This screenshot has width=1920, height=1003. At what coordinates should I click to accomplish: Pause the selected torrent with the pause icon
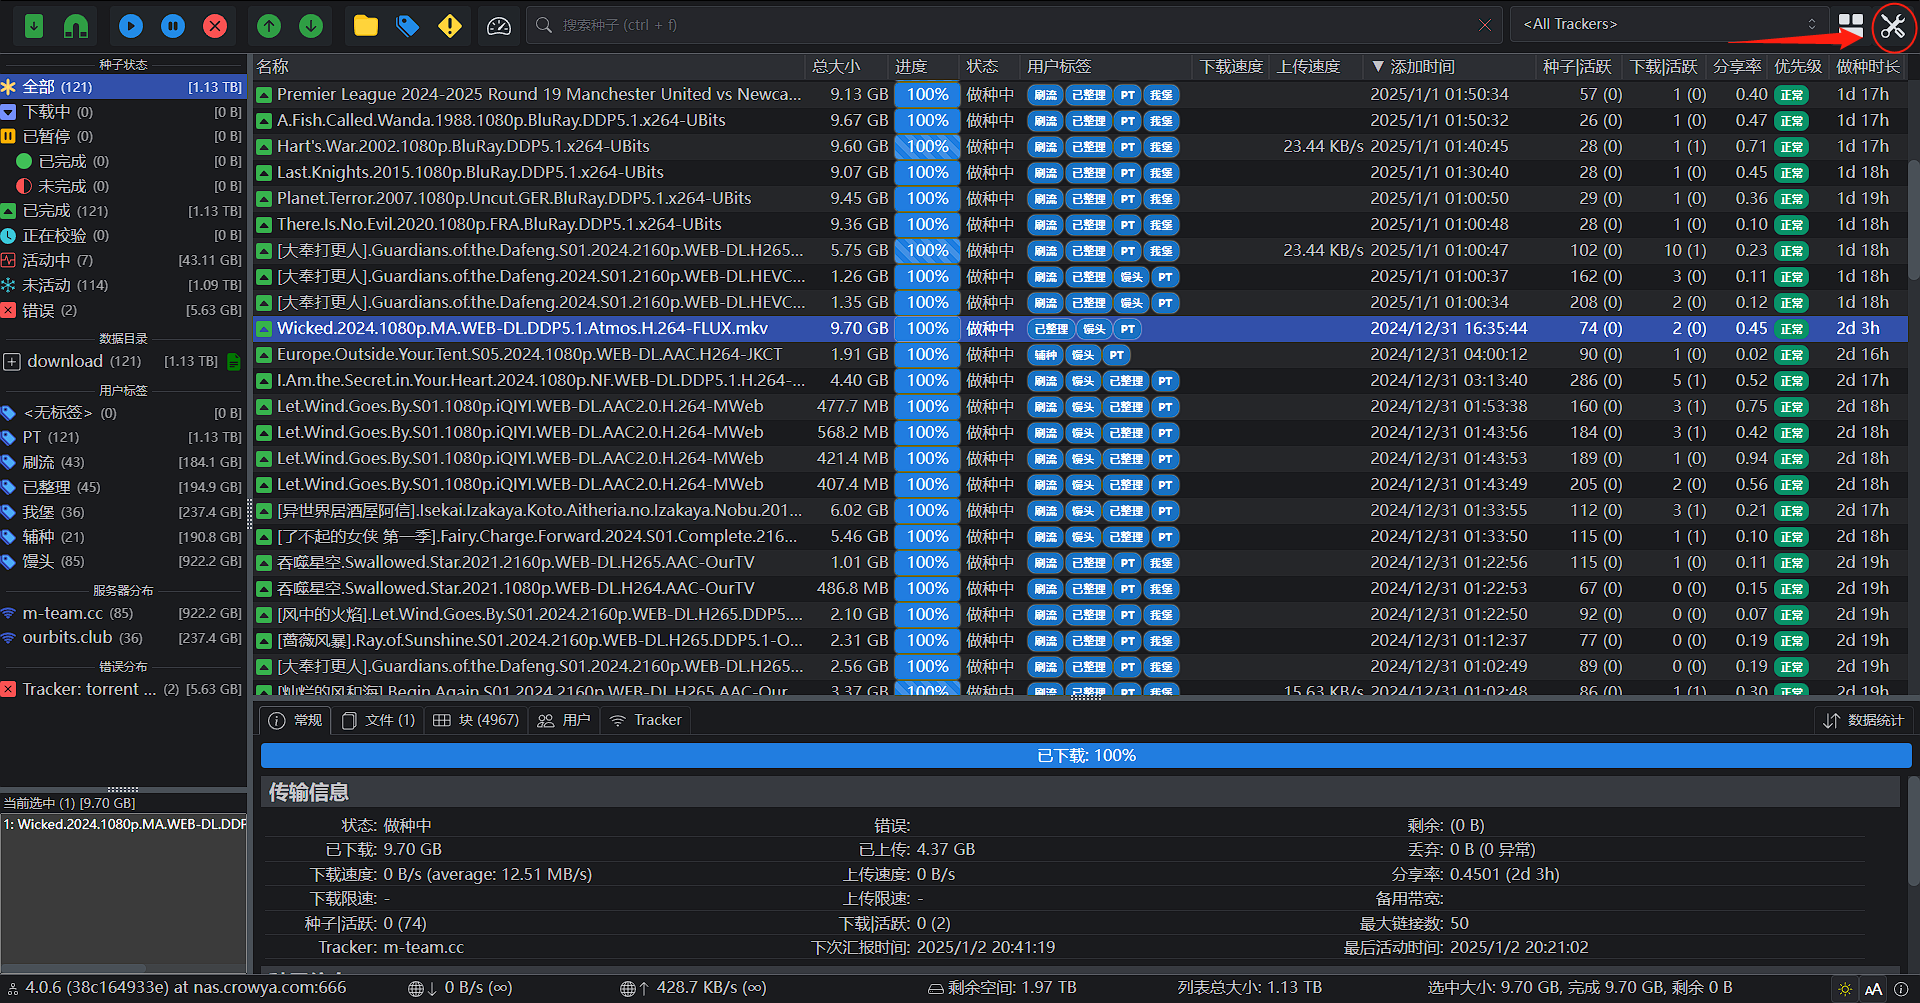[x=173, y=25]
